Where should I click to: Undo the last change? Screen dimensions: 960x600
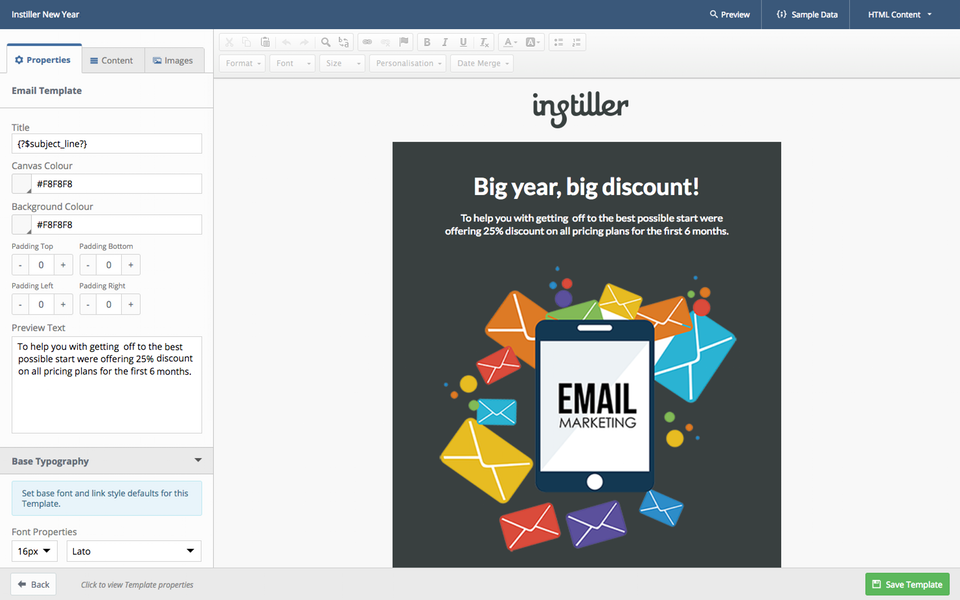(x=287, y=42)
